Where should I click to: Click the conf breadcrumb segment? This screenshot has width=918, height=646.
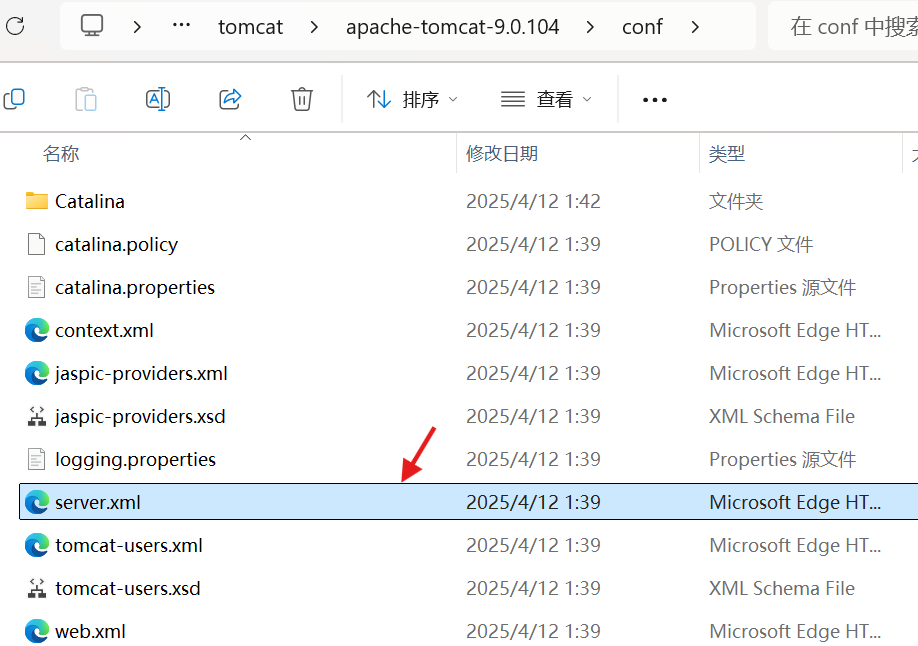coord(642,27)
